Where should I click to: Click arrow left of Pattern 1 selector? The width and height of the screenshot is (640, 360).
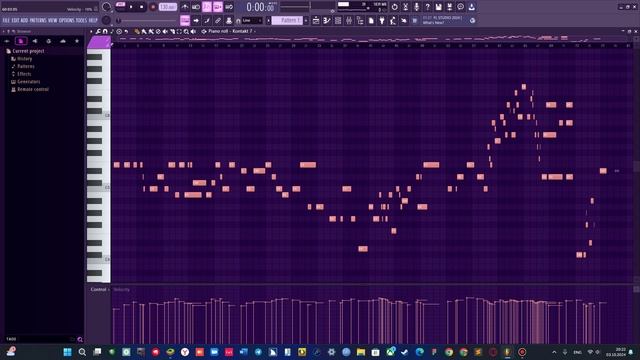click(x=269, y=20)
